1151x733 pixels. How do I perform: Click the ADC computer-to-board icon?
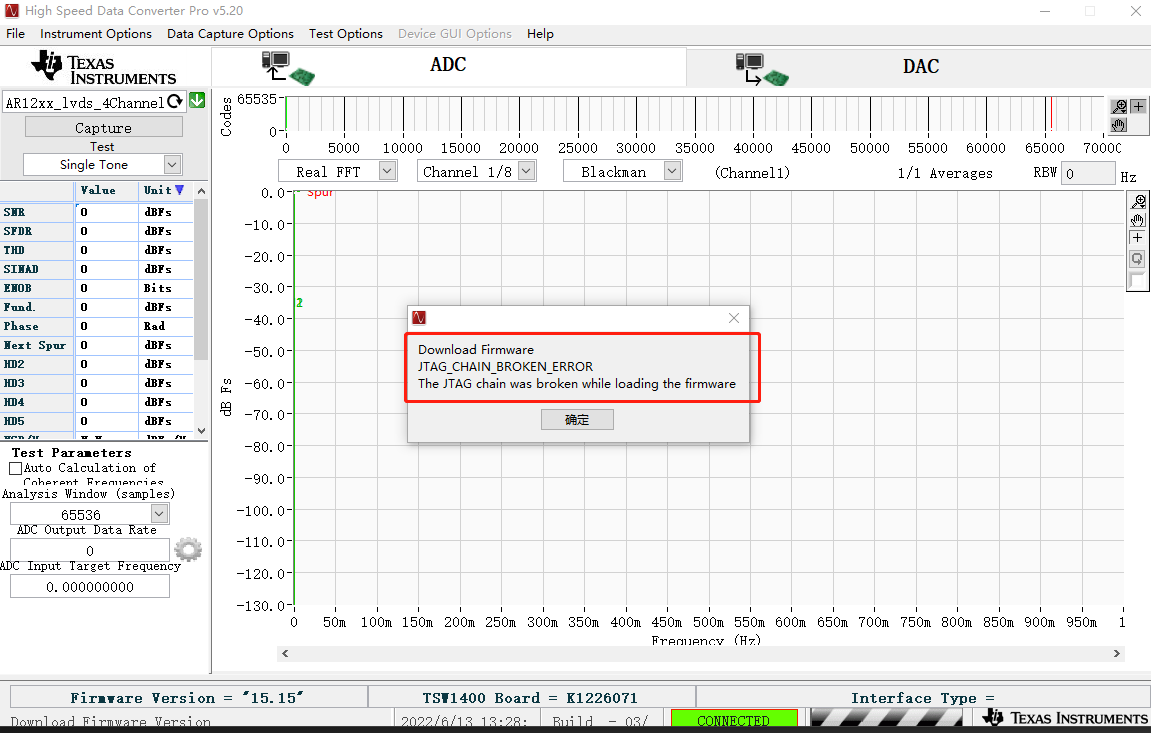coord(288,68)
